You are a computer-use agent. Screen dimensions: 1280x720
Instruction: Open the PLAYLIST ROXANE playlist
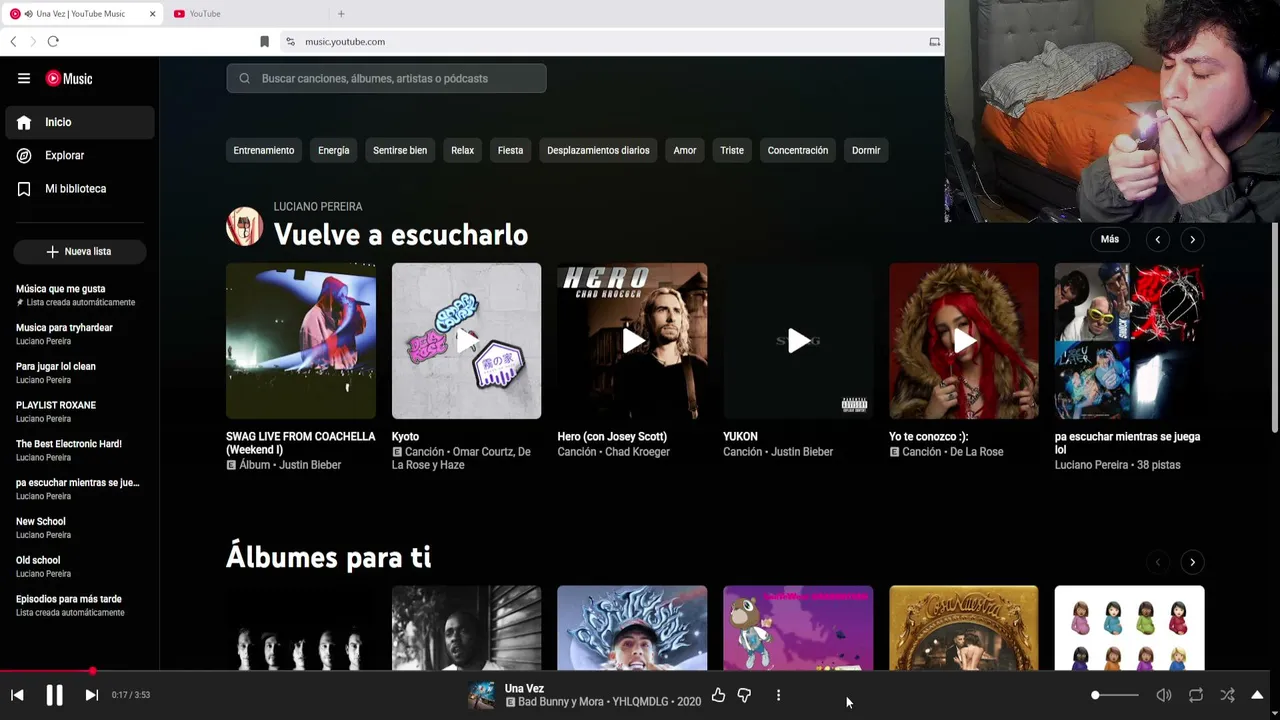tap(78, 412)
